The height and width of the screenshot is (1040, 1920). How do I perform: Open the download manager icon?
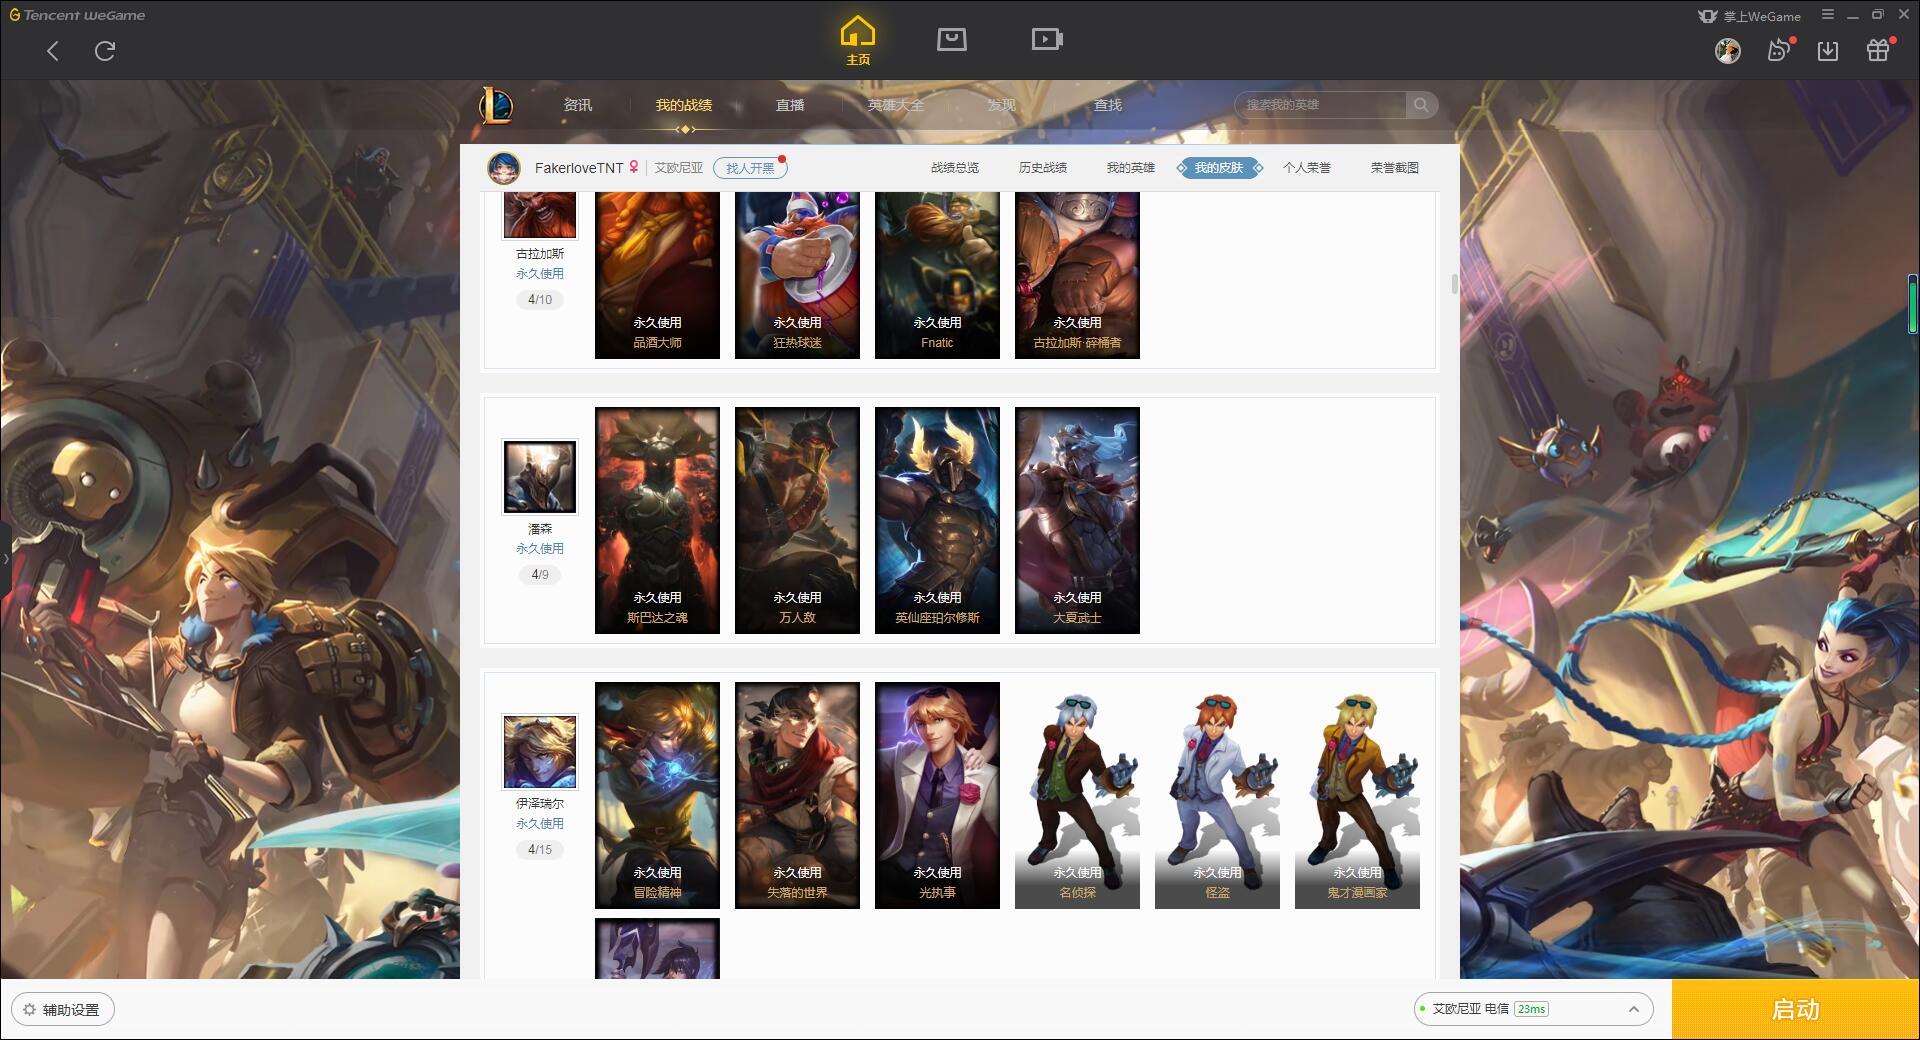pyautogui.click(x=1828, y=50)
